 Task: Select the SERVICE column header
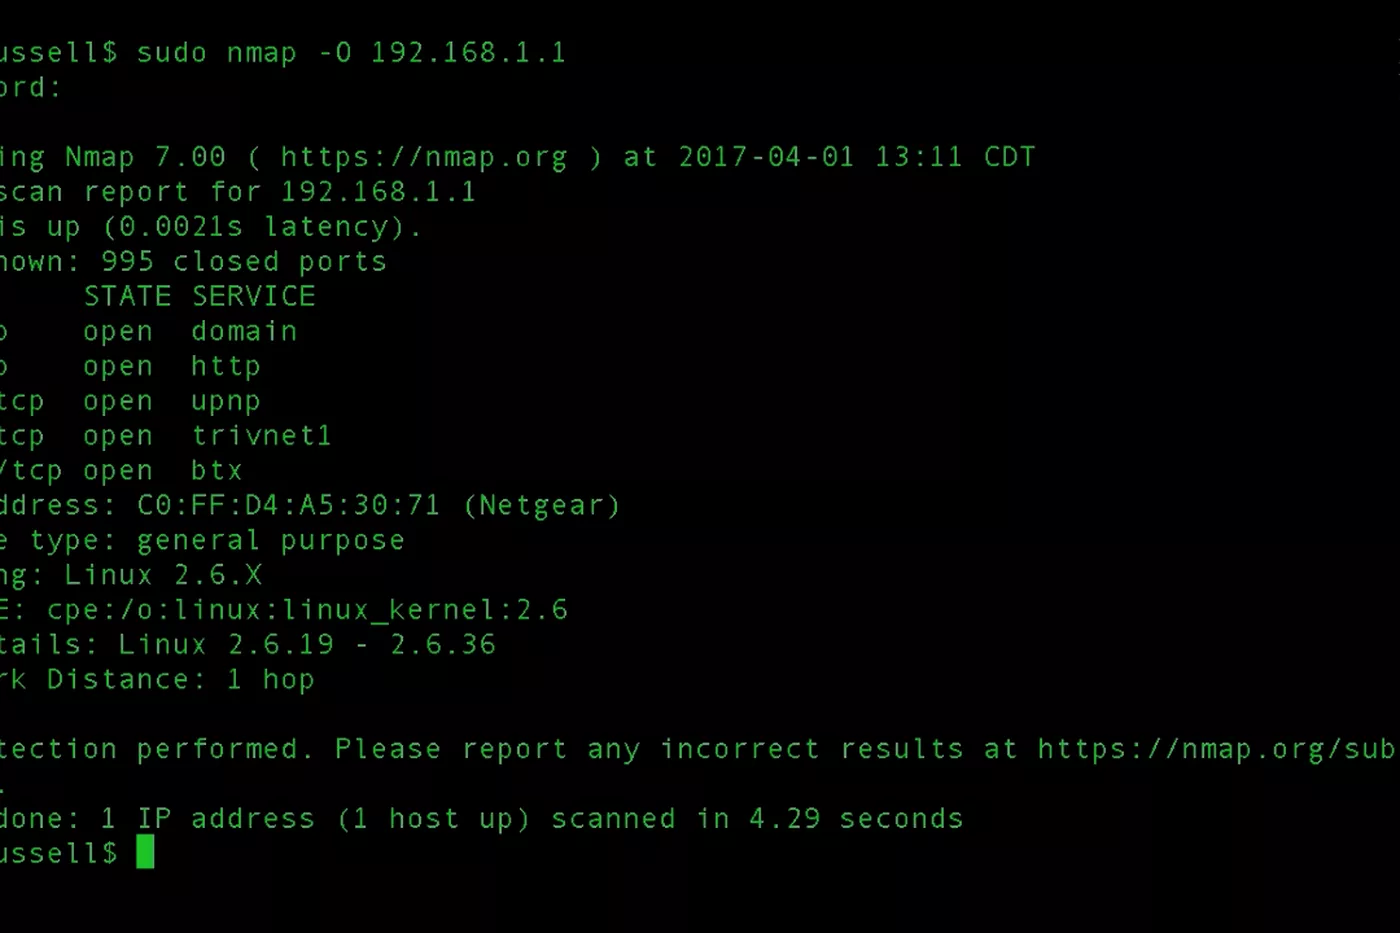point(254,296)
